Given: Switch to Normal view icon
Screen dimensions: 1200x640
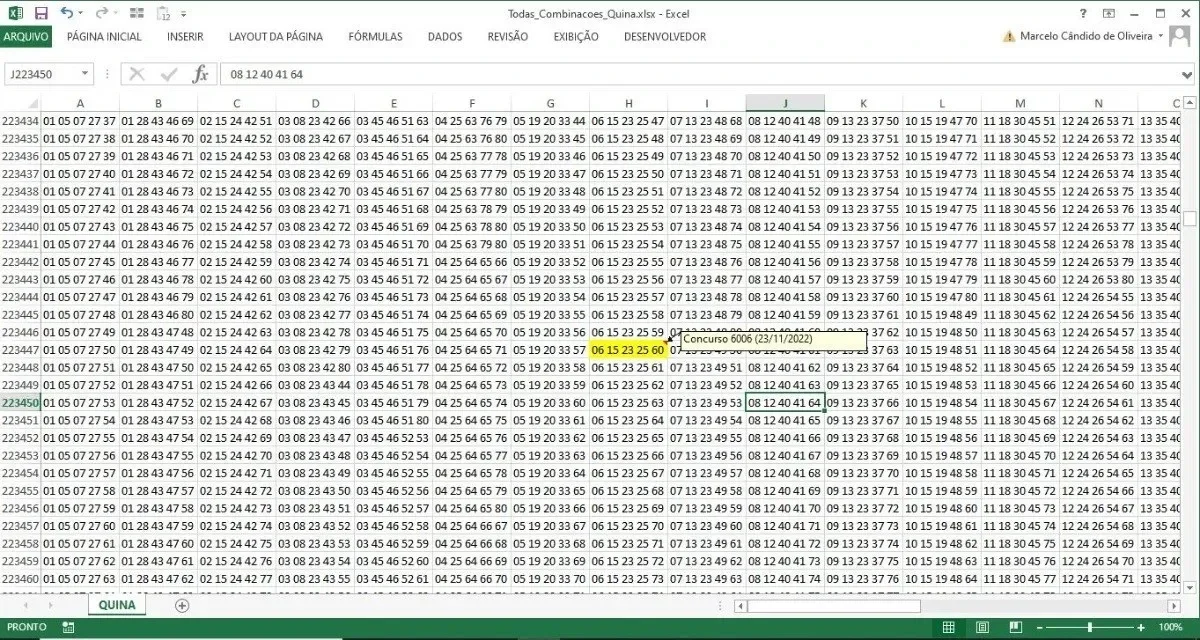Looking at the screenshot, I should [x=949, y=627].
